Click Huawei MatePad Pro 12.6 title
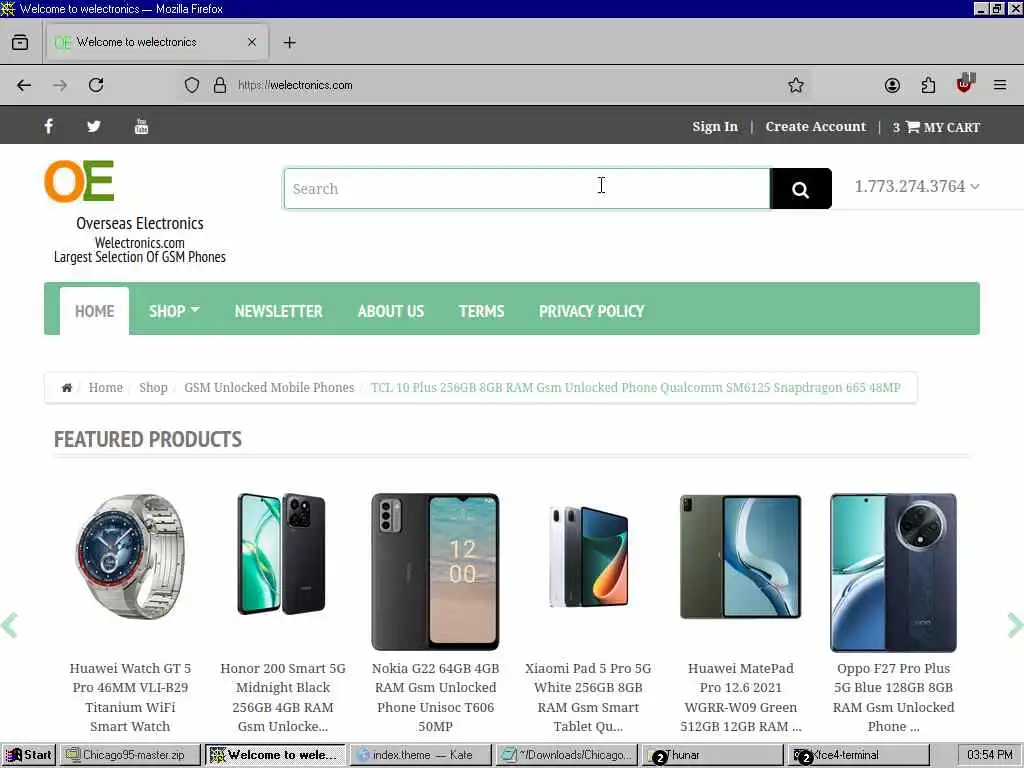 click(x=741, y=697)
